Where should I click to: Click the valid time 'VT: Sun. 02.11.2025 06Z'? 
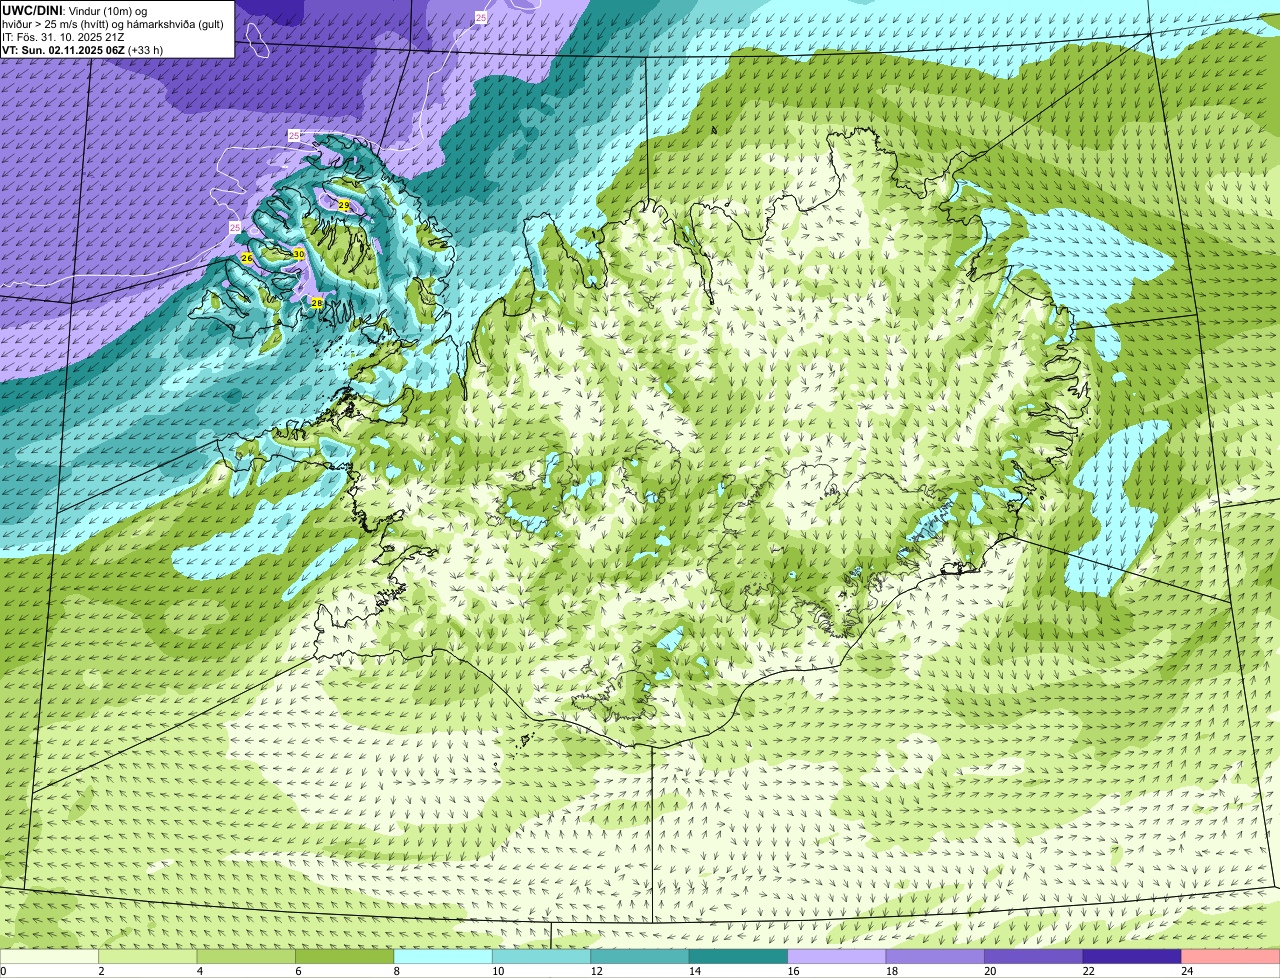coord(63,50)
